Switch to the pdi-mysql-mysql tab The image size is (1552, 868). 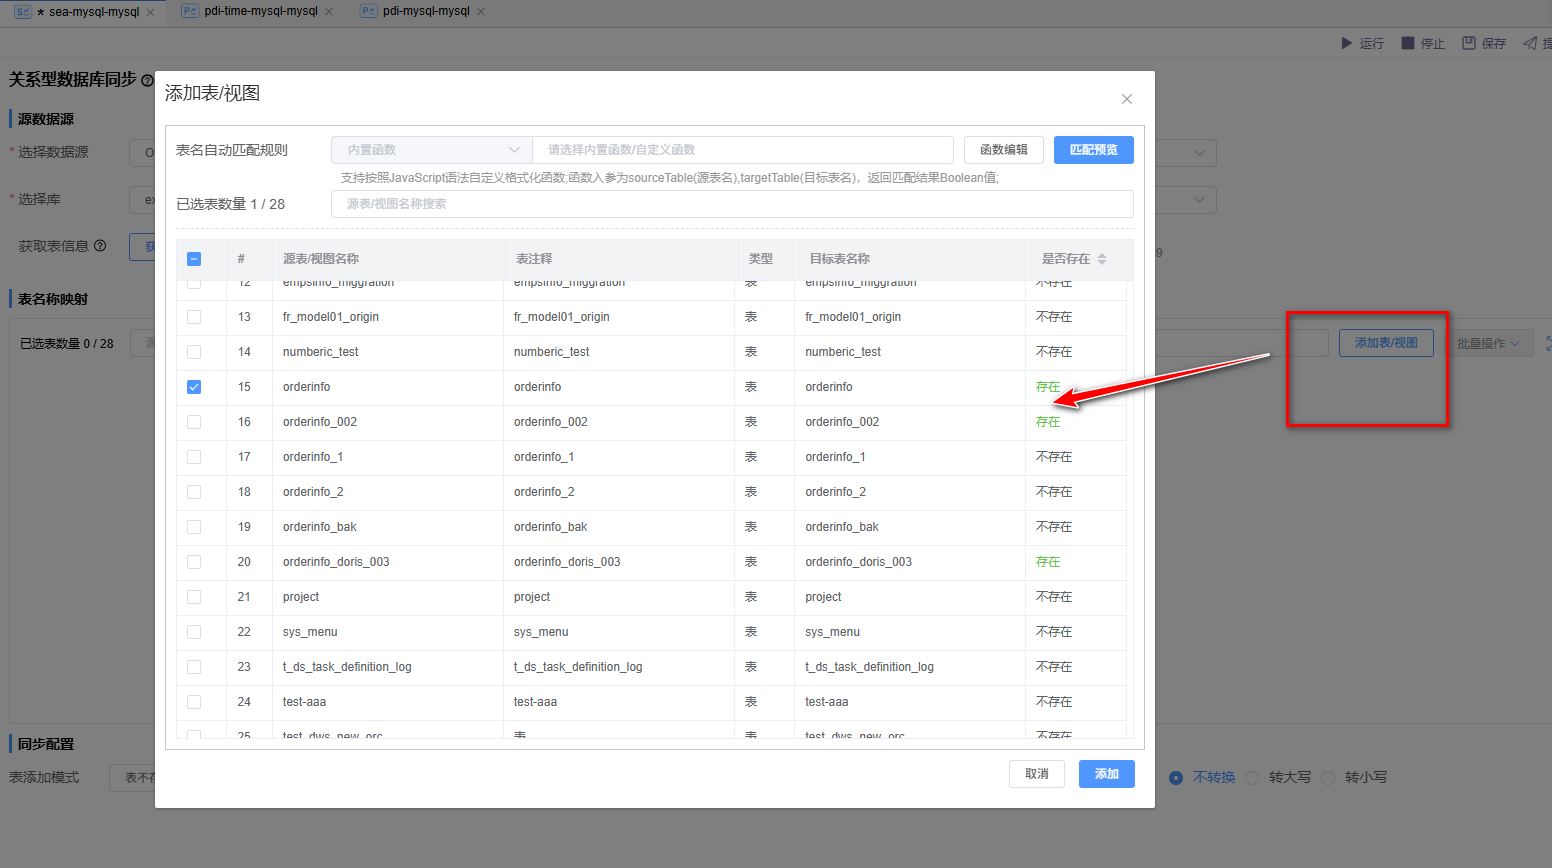click(425, 11)
